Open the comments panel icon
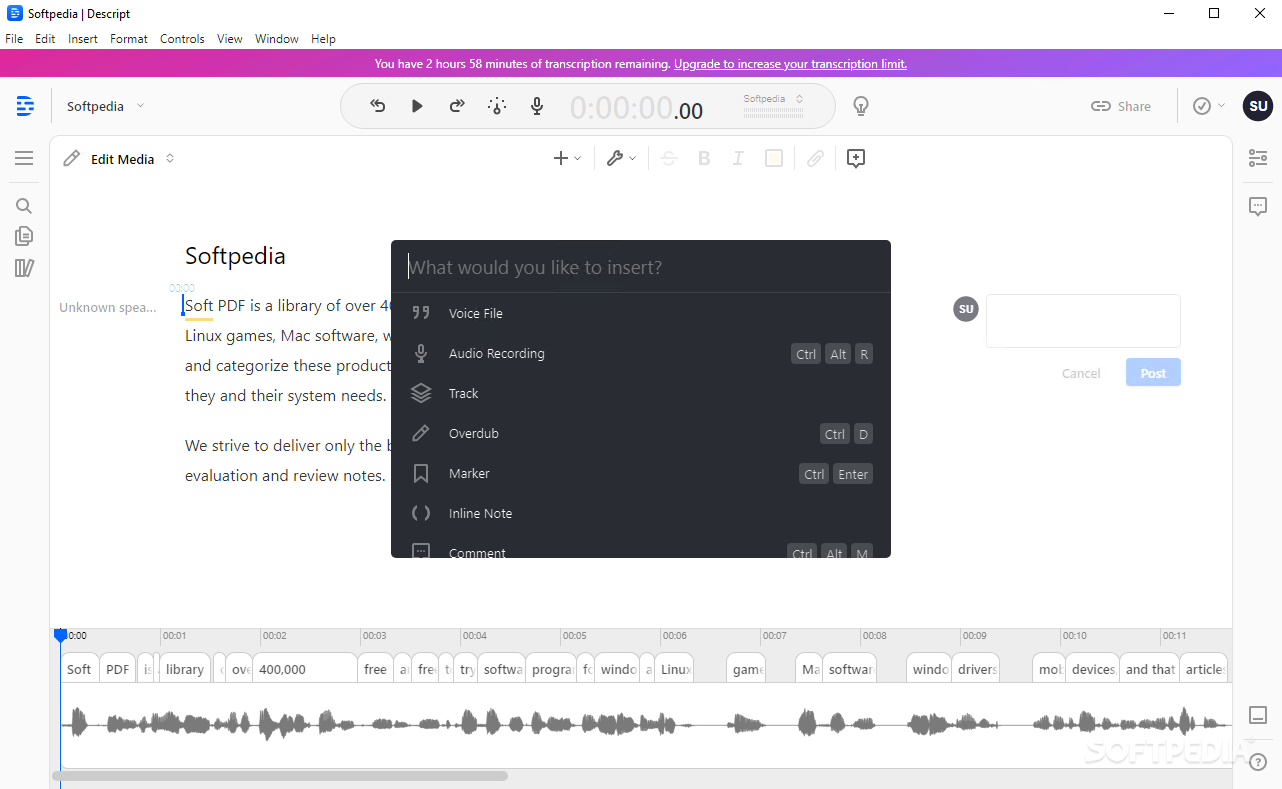This screenshot has height=789, width=1282. tap(1258, 207)
